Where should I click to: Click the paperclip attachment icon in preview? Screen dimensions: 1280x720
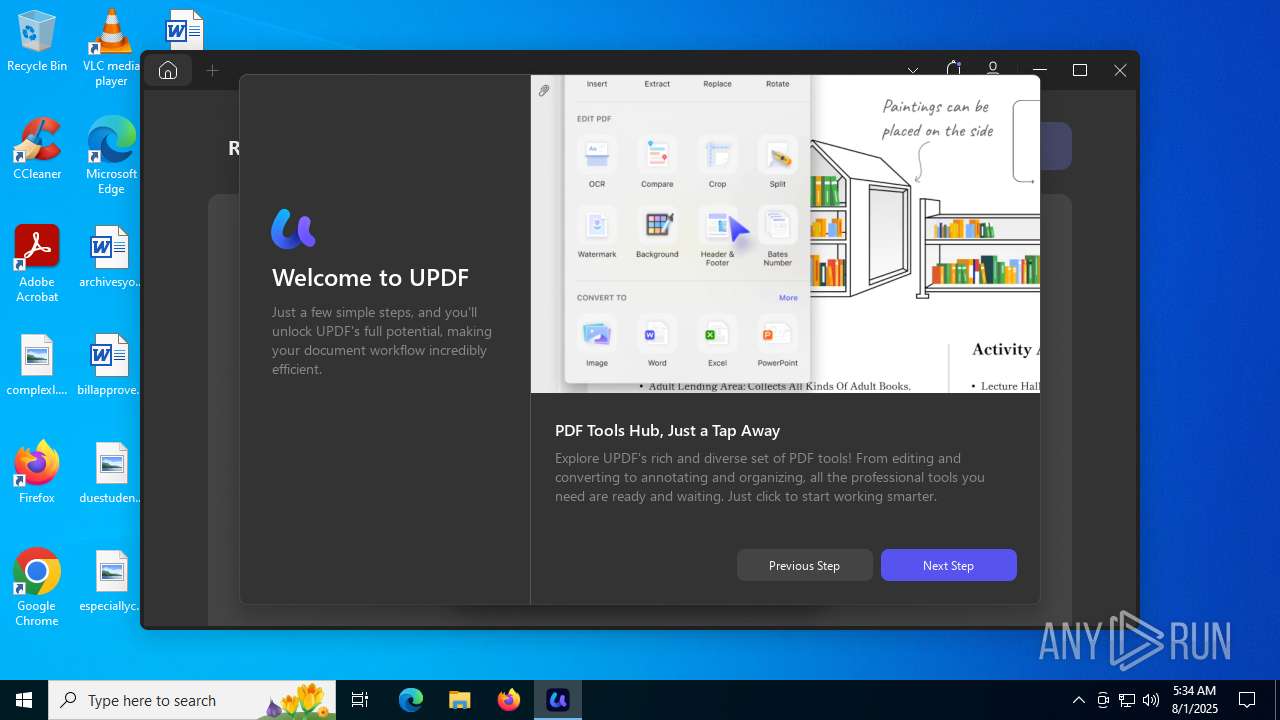click(x=544, y=91)
